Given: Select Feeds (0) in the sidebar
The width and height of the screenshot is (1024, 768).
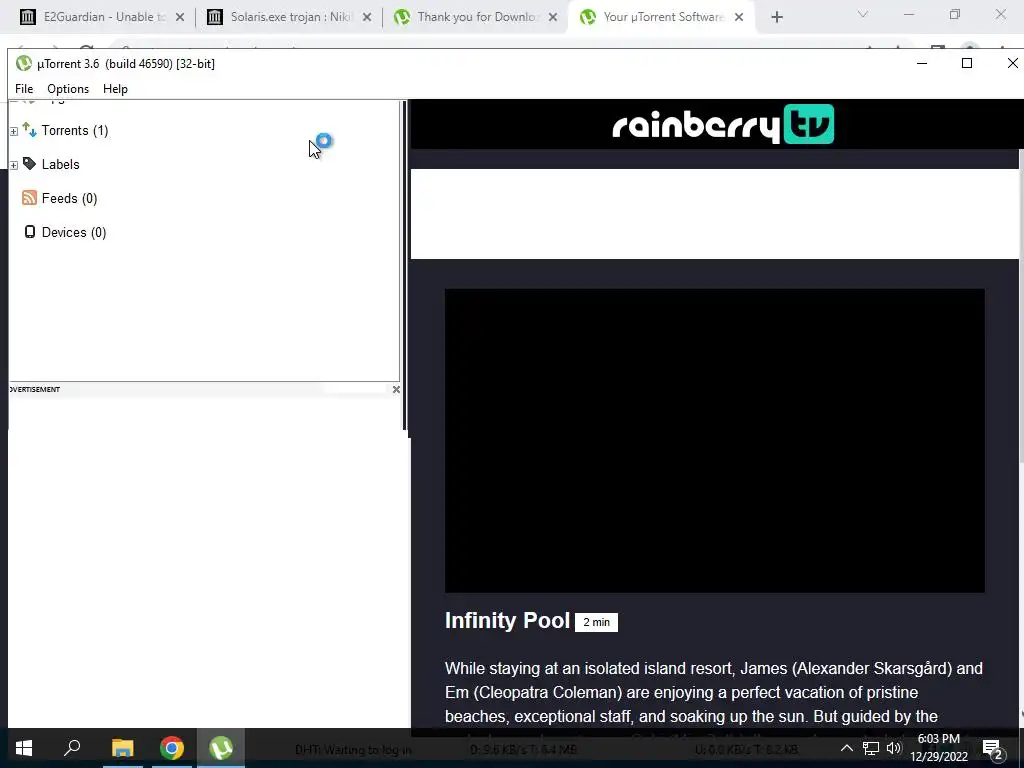Looking at the screenshot, I should pyautogui.click(x=69, y=199).
